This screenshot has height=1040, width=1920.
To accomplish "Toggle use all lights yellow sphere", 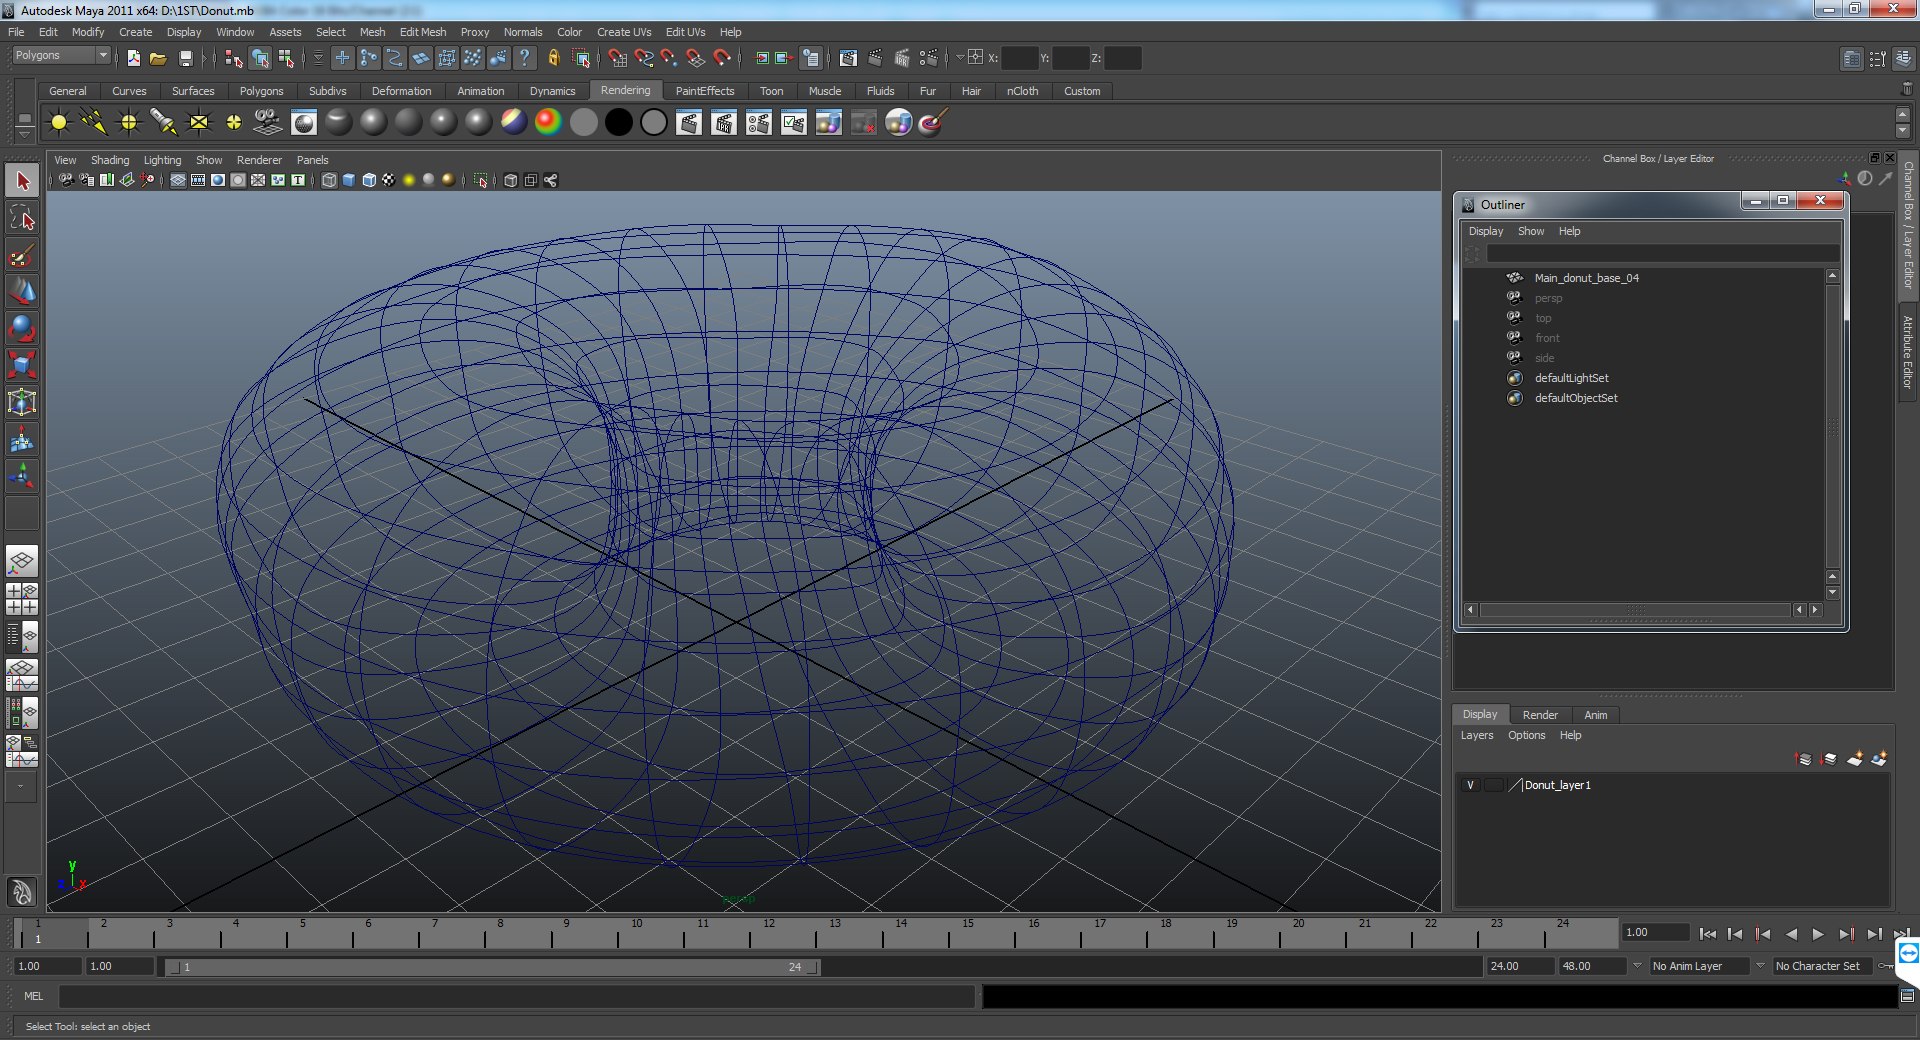I will [409, 180].
